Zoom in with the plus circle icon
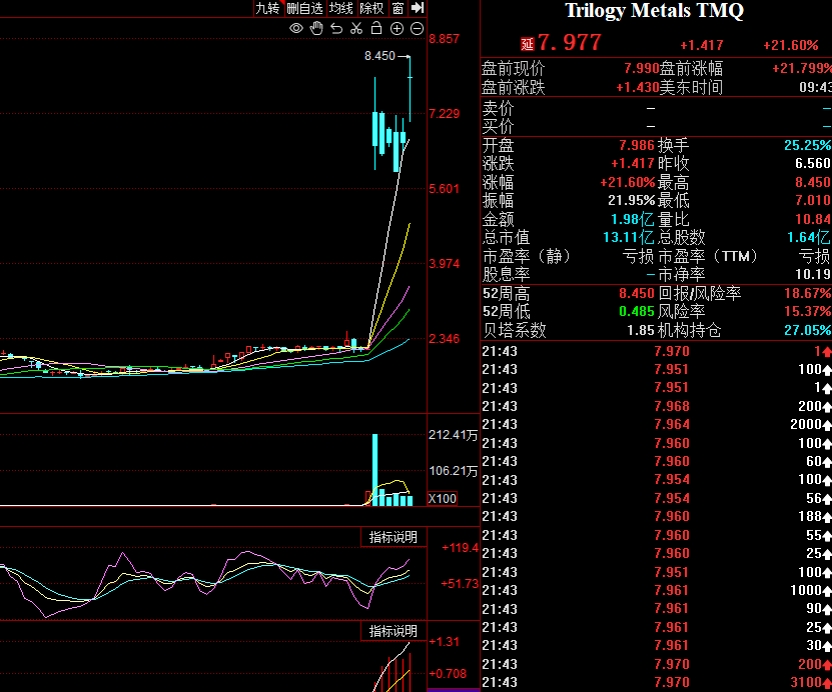The width and height of the screenshot is (832, 692). pos(396,29)
